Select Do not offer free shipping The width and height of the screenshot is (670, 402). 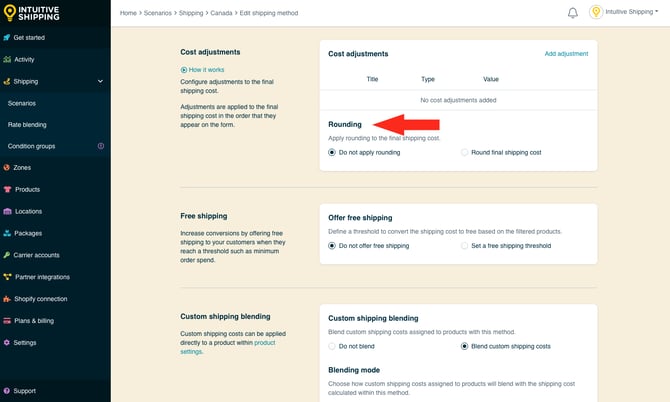(332, 246)
